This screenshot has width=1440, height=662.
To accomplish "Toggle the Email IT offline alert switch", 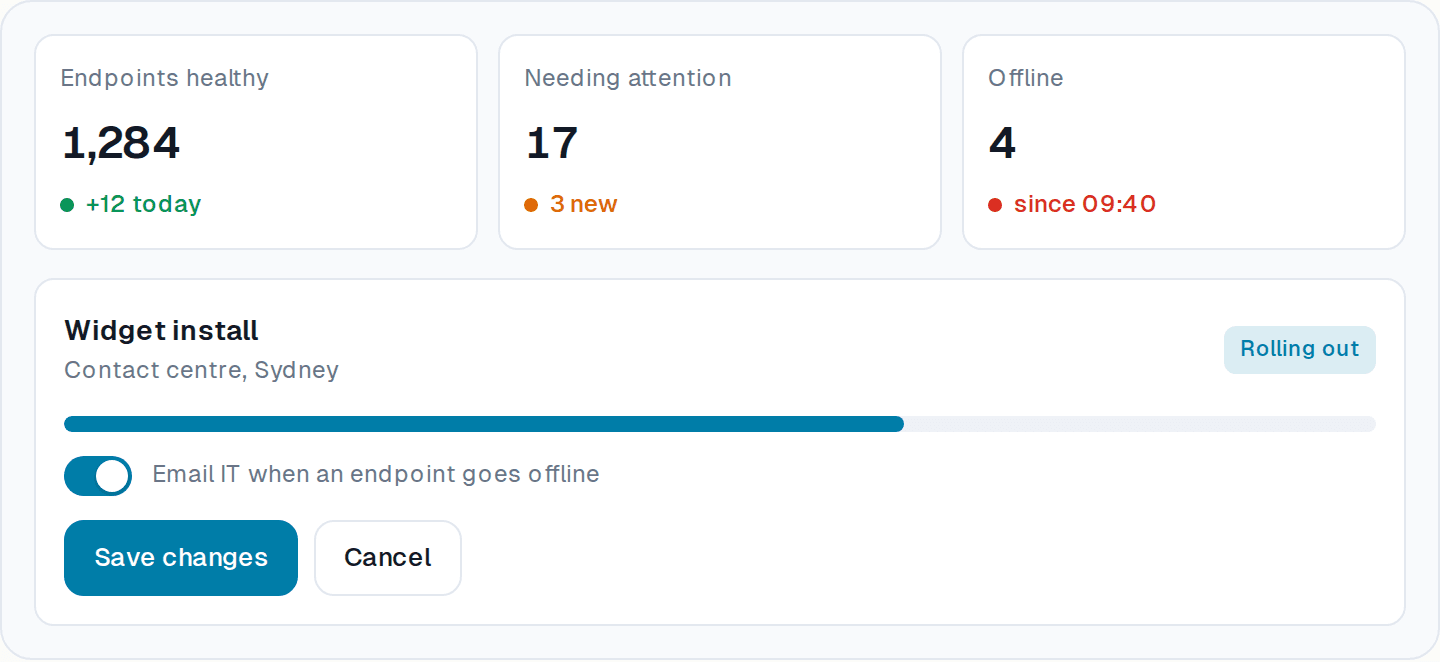I will pos(98,476).
